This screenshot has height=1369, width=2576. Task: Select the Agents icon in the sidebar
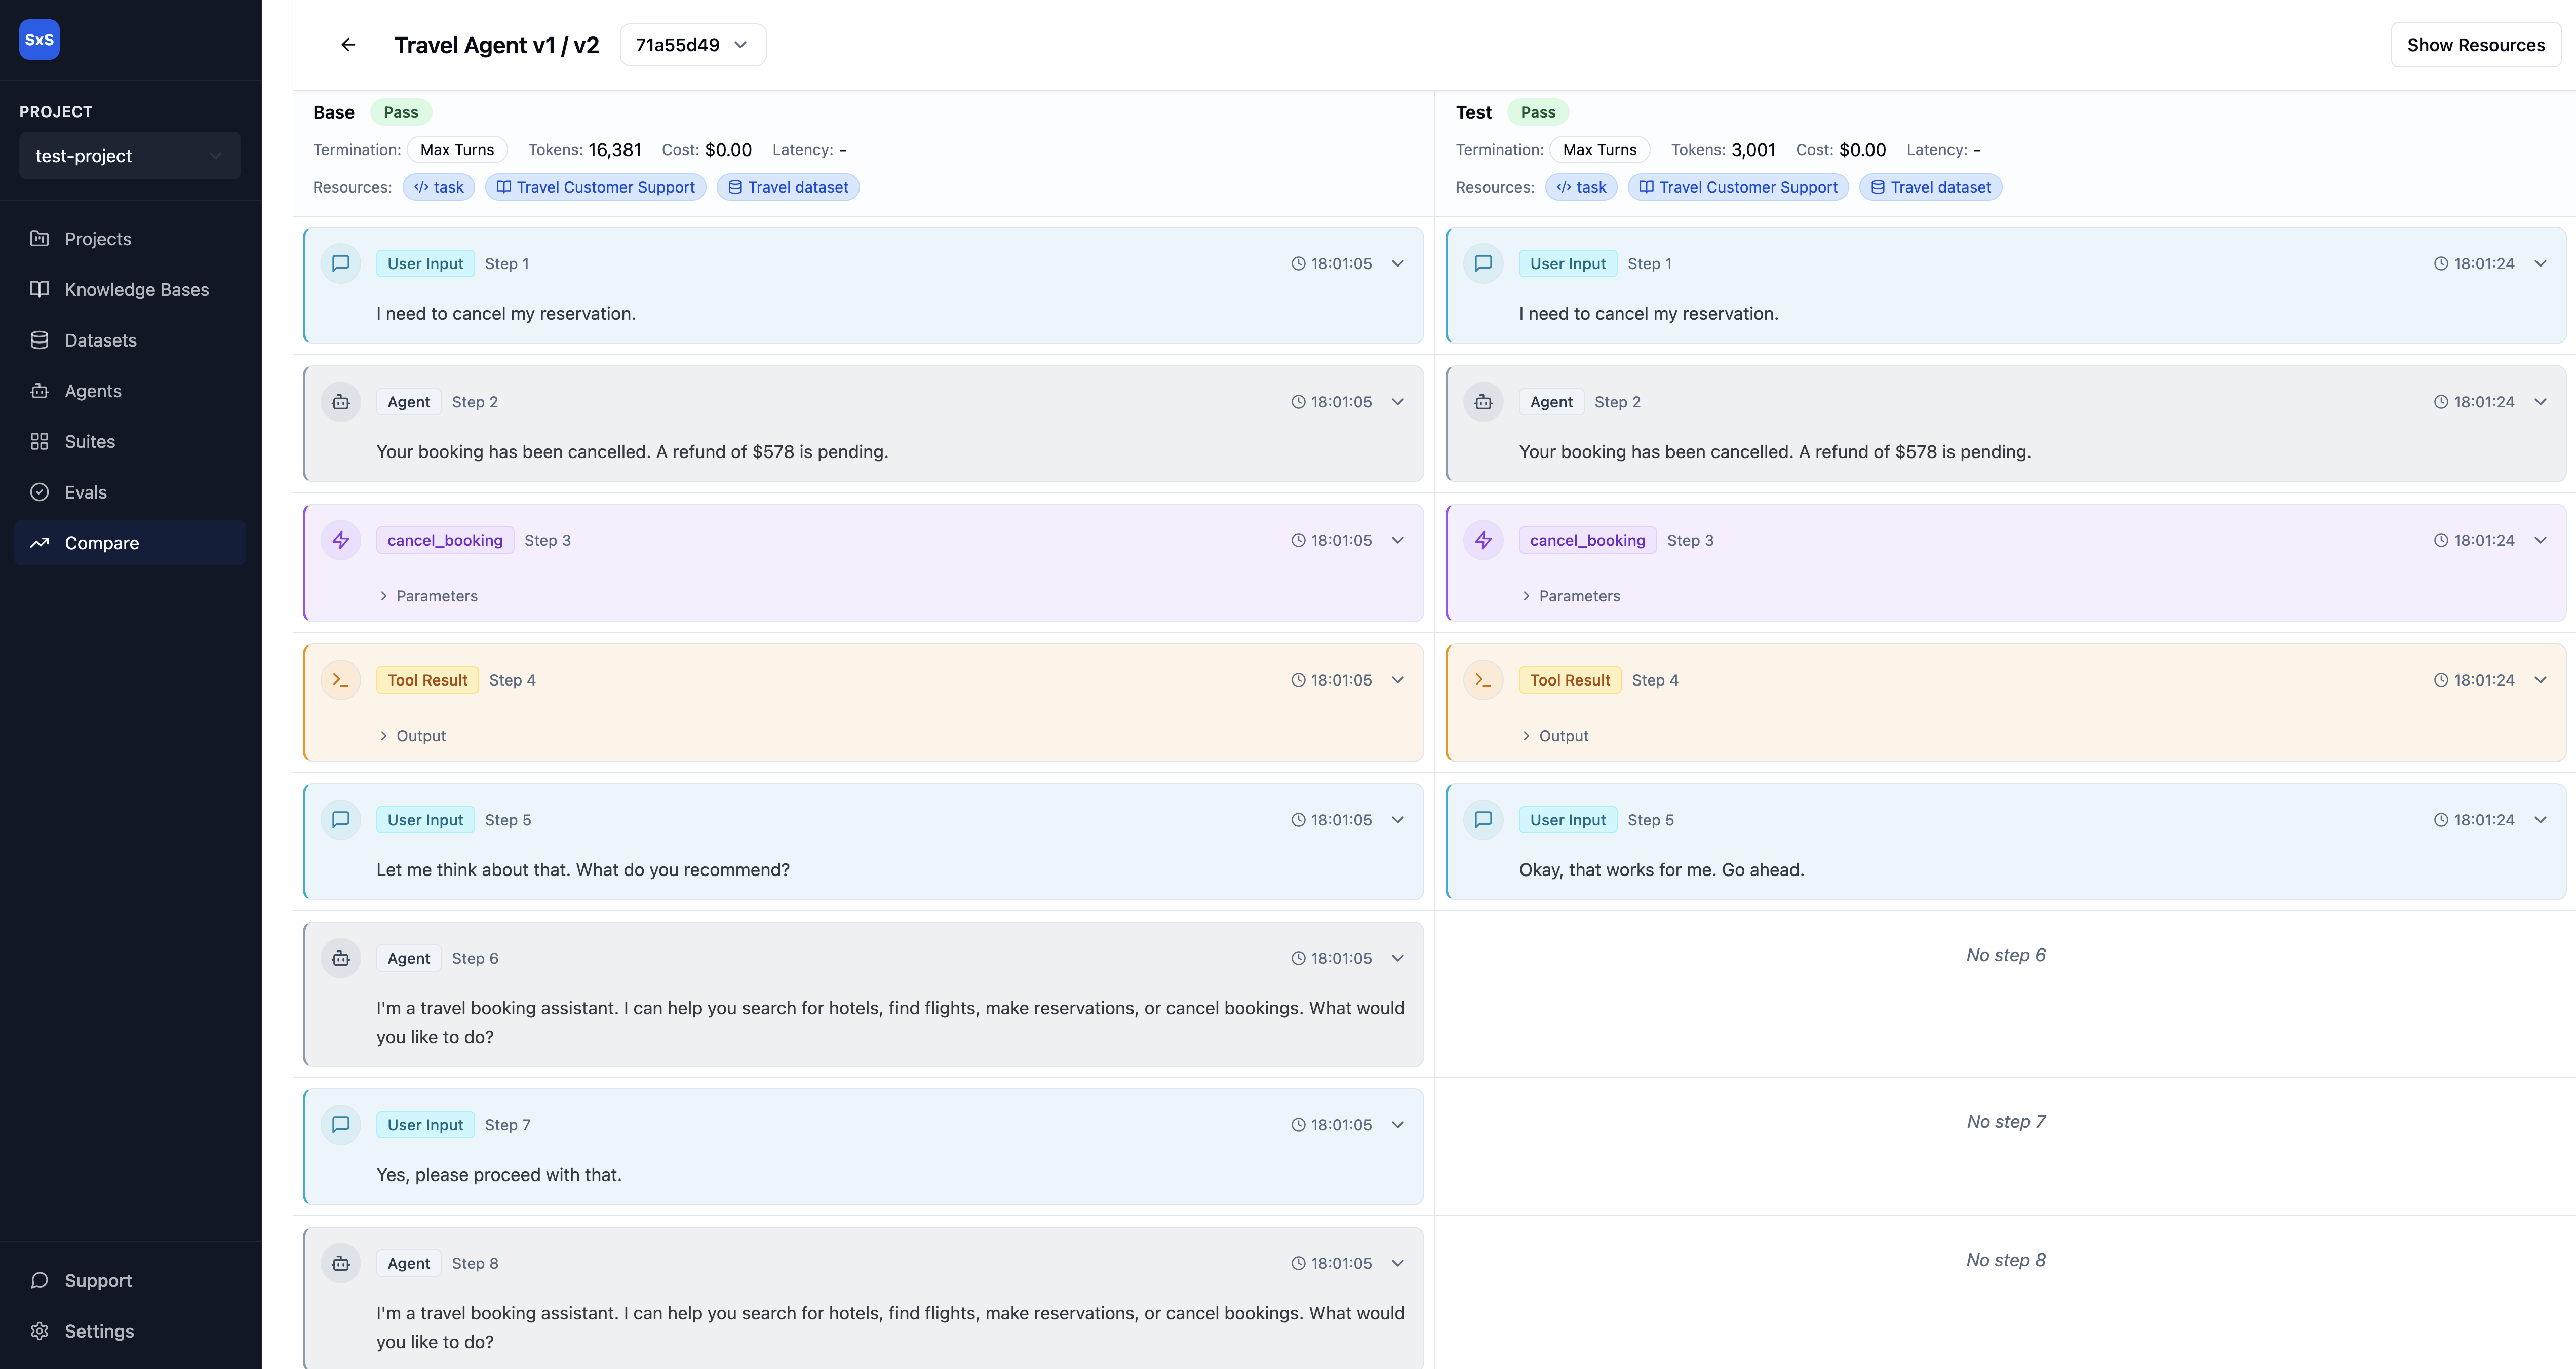[x=40, y=390]
